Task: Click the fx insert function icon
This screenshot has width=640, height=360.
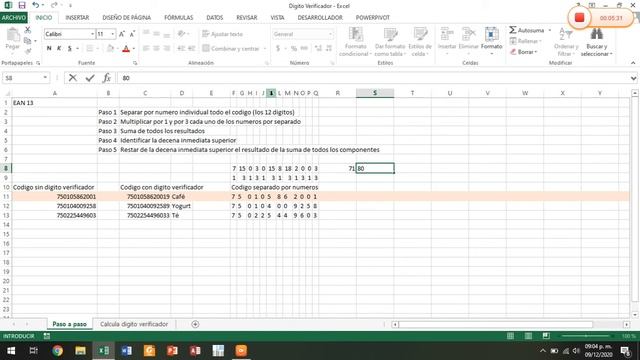Action: coord(107,78)
